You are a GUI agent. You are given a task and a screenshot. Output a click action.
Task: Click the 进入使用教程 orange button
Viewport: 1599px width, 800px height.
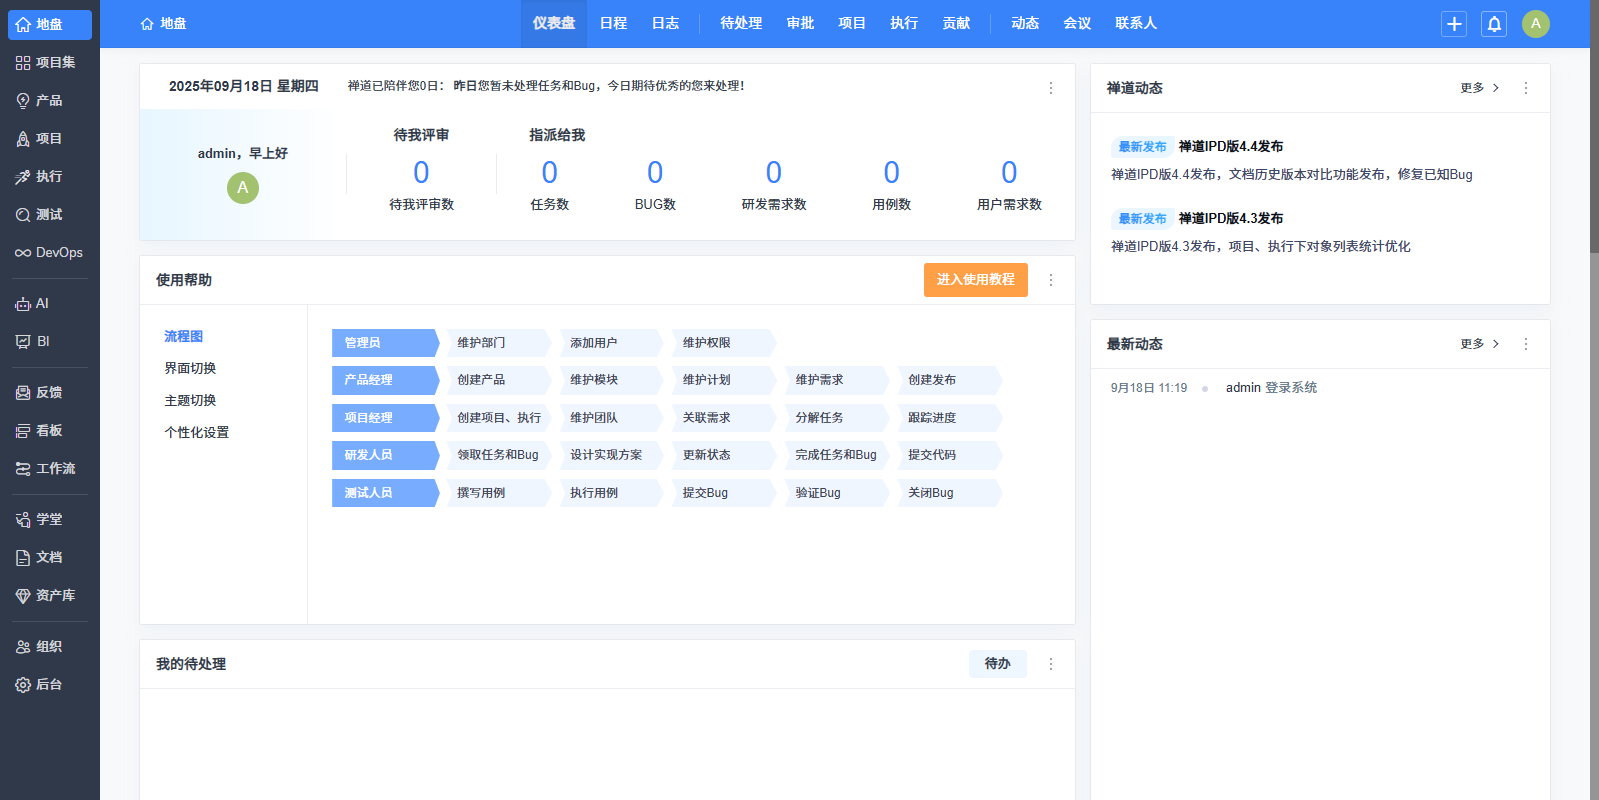pyautogui.click(x=975, y=280)
